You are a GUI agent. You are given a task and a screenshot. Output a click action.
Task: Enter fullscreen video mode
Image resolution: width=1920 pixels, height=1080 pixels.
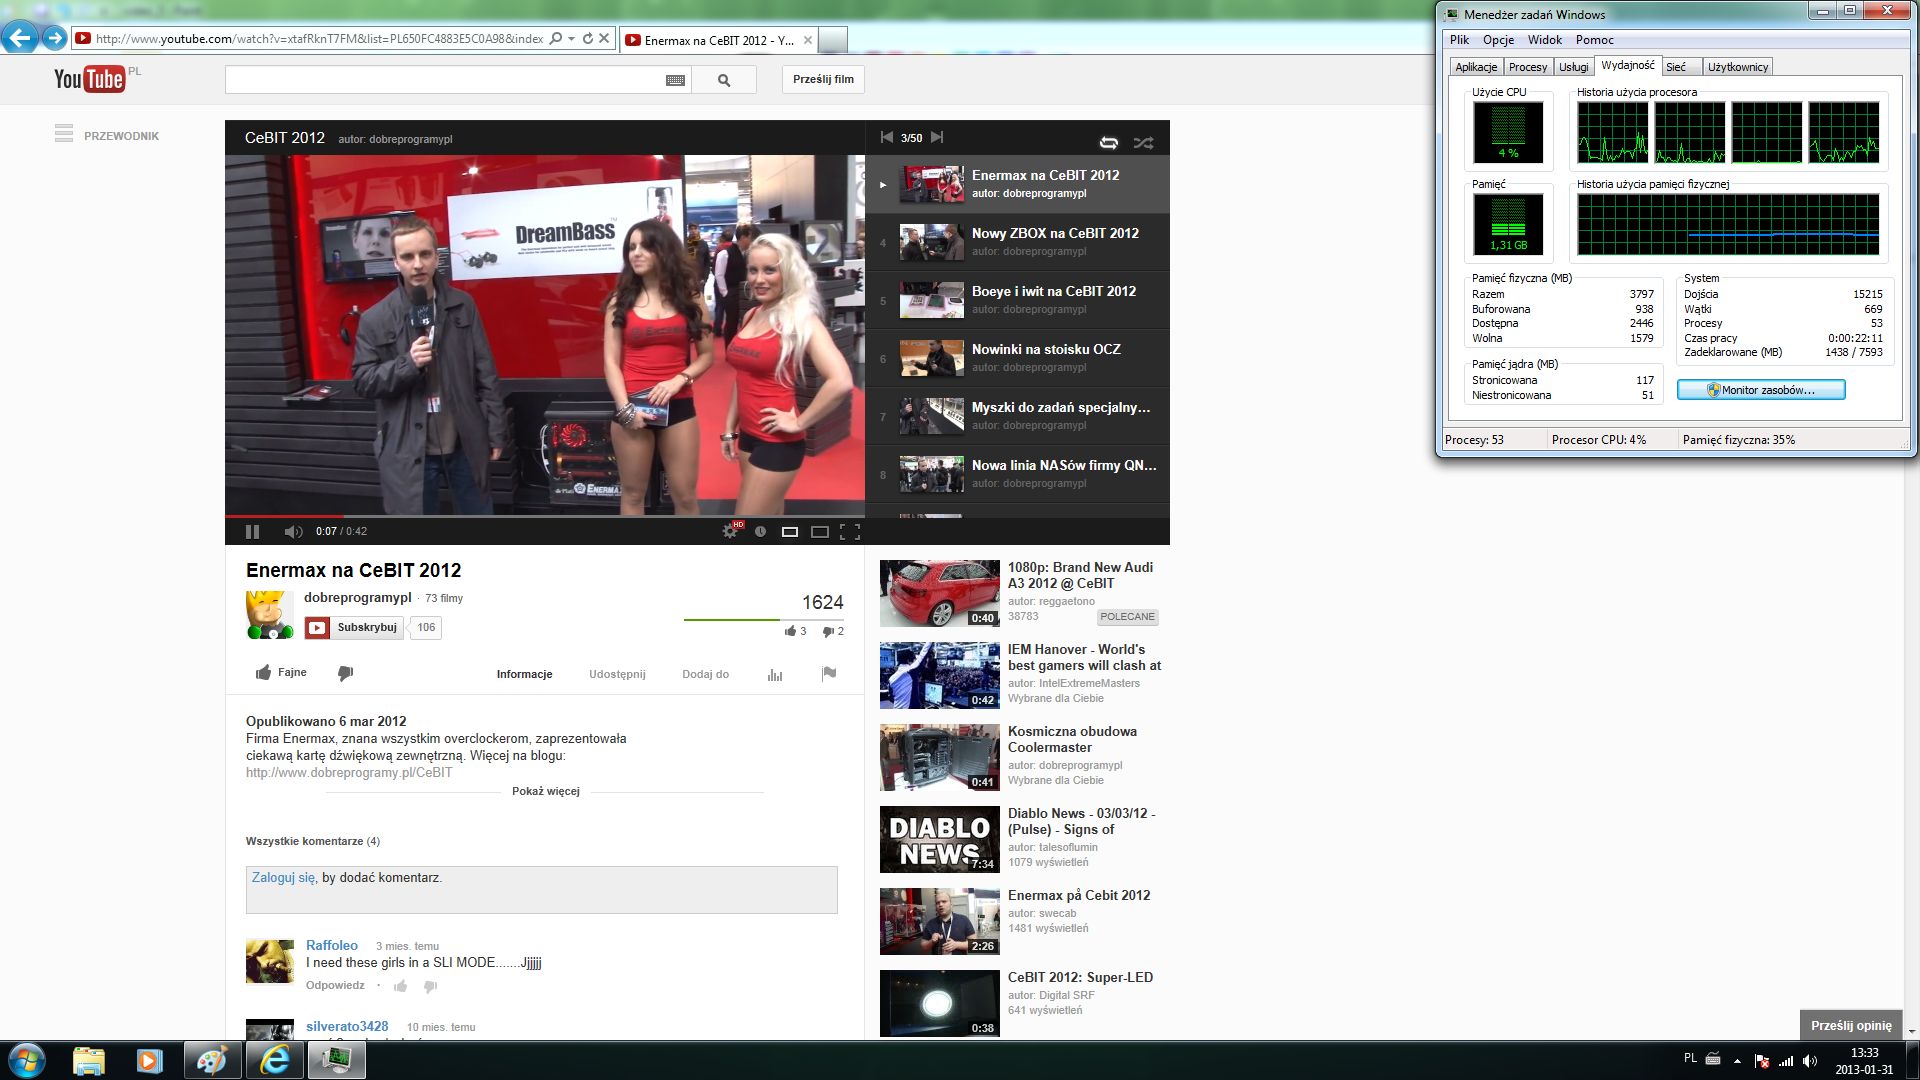pyautogui.click(x=850, y=532)
